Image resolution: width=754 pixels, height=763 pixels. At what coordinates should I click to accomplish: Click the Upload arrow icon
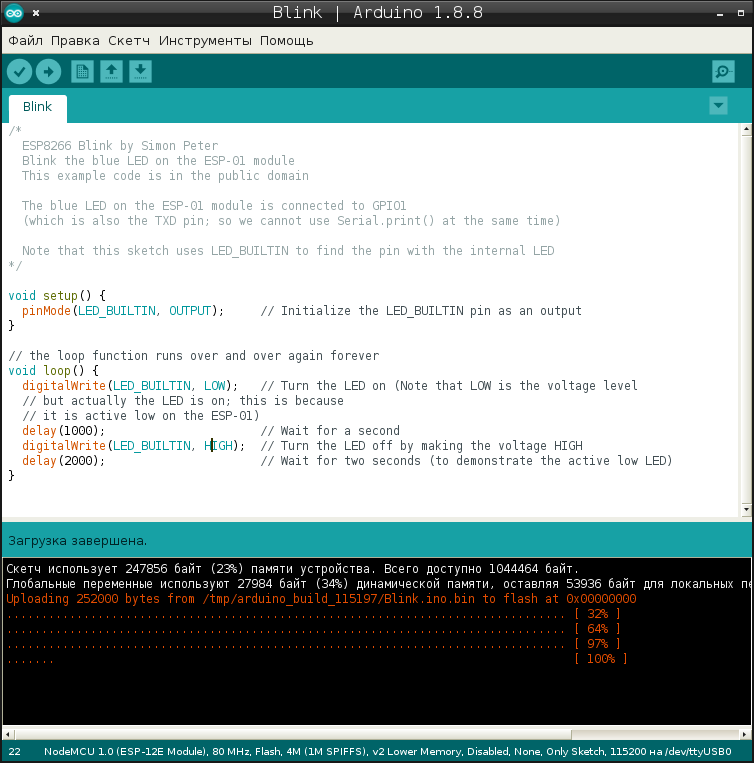click(x=49, y=72)
